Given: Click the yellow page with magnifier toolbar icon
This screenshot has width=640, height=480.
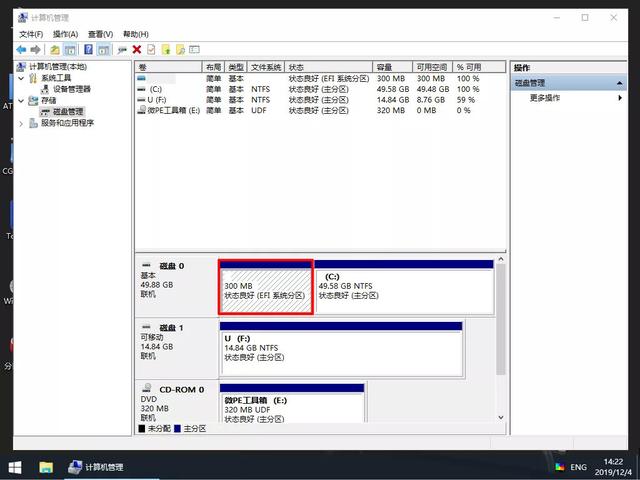Looking at the screenshot, I should [x=180, y=50].
